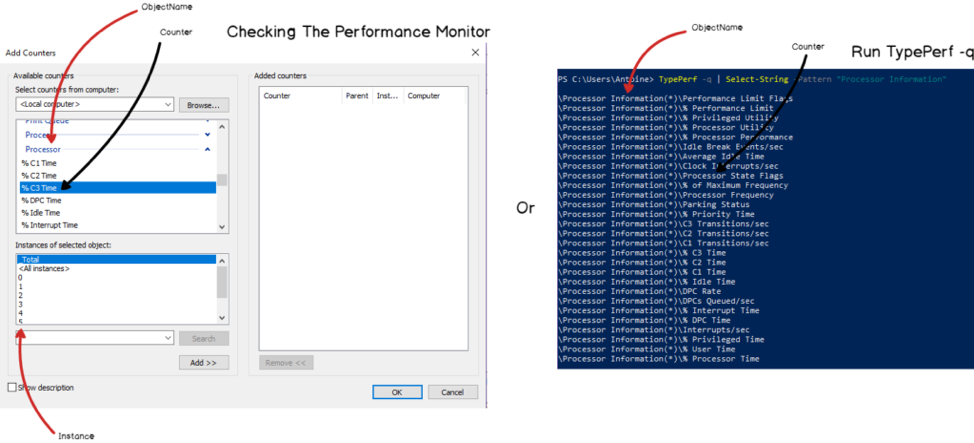Choose <All instances> in instance list
974x443 pixels.
(116, 268)
